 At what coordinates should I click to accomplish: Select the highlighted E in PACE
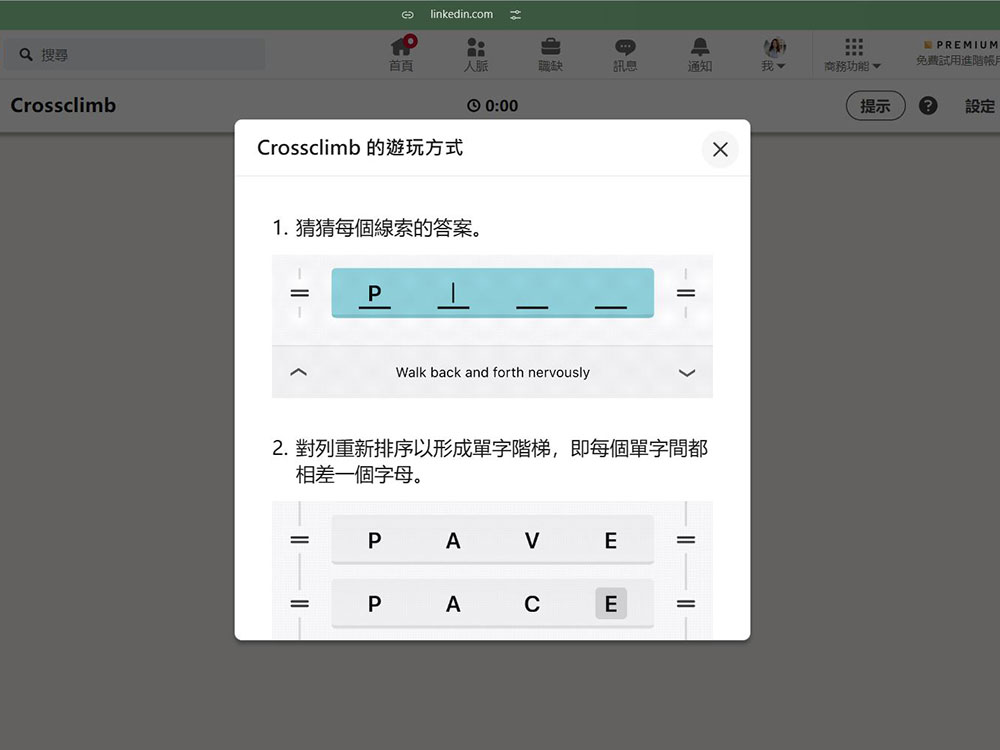tap(611, 603)
